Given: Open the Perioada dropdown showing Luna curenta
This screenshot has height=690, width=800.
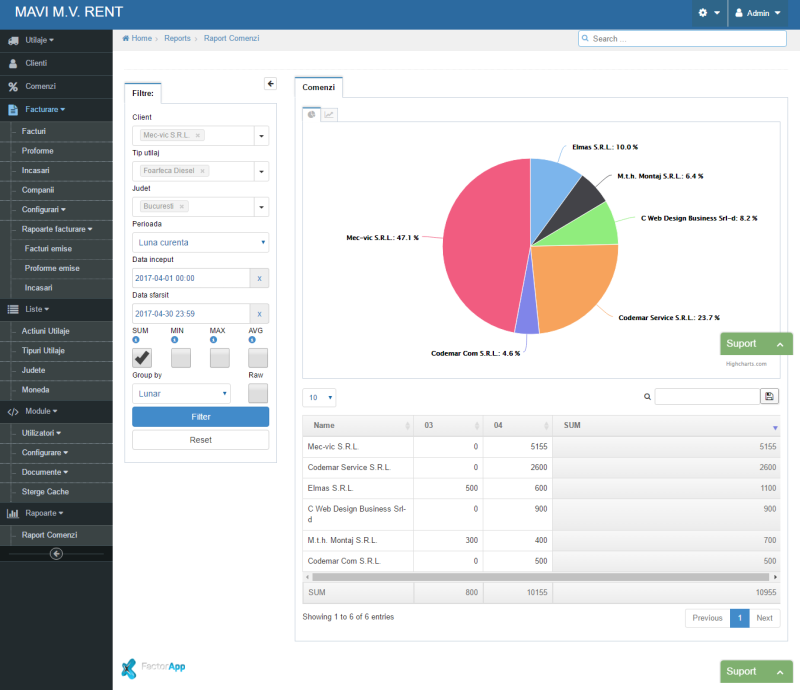Looking at the screenshot, I should pos(200,242).
